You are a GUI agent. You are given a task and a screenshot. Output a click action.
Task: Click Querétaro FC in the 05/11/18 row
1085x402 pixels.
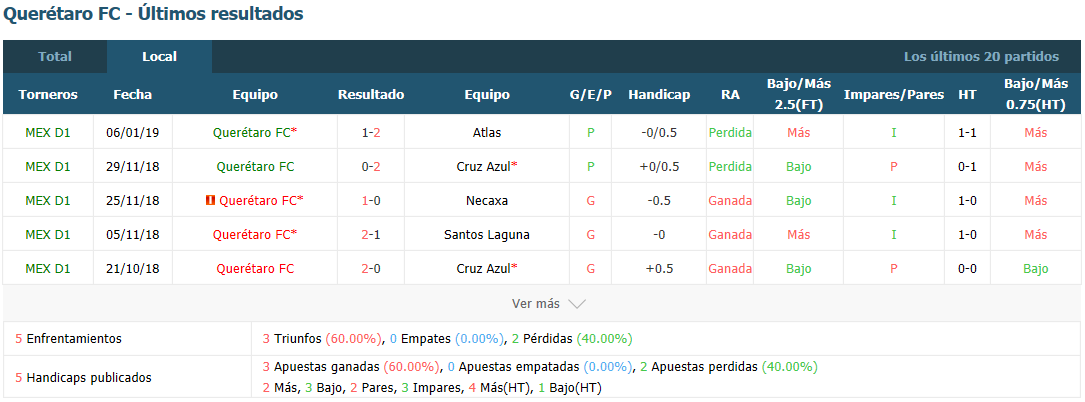(252, 235)
